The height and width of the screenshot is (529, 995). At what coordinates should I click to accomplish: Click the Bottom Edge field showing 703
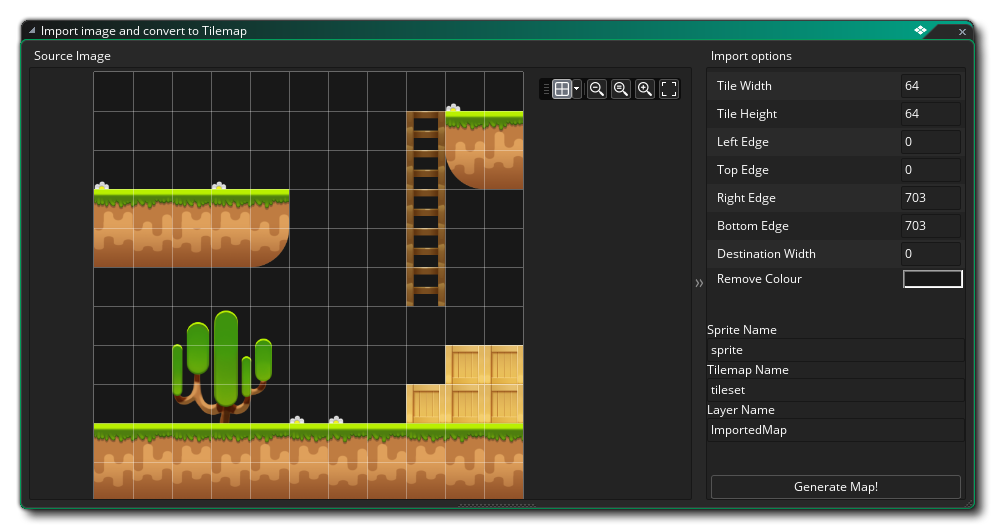pyautogui.click(x=930, y=225)
